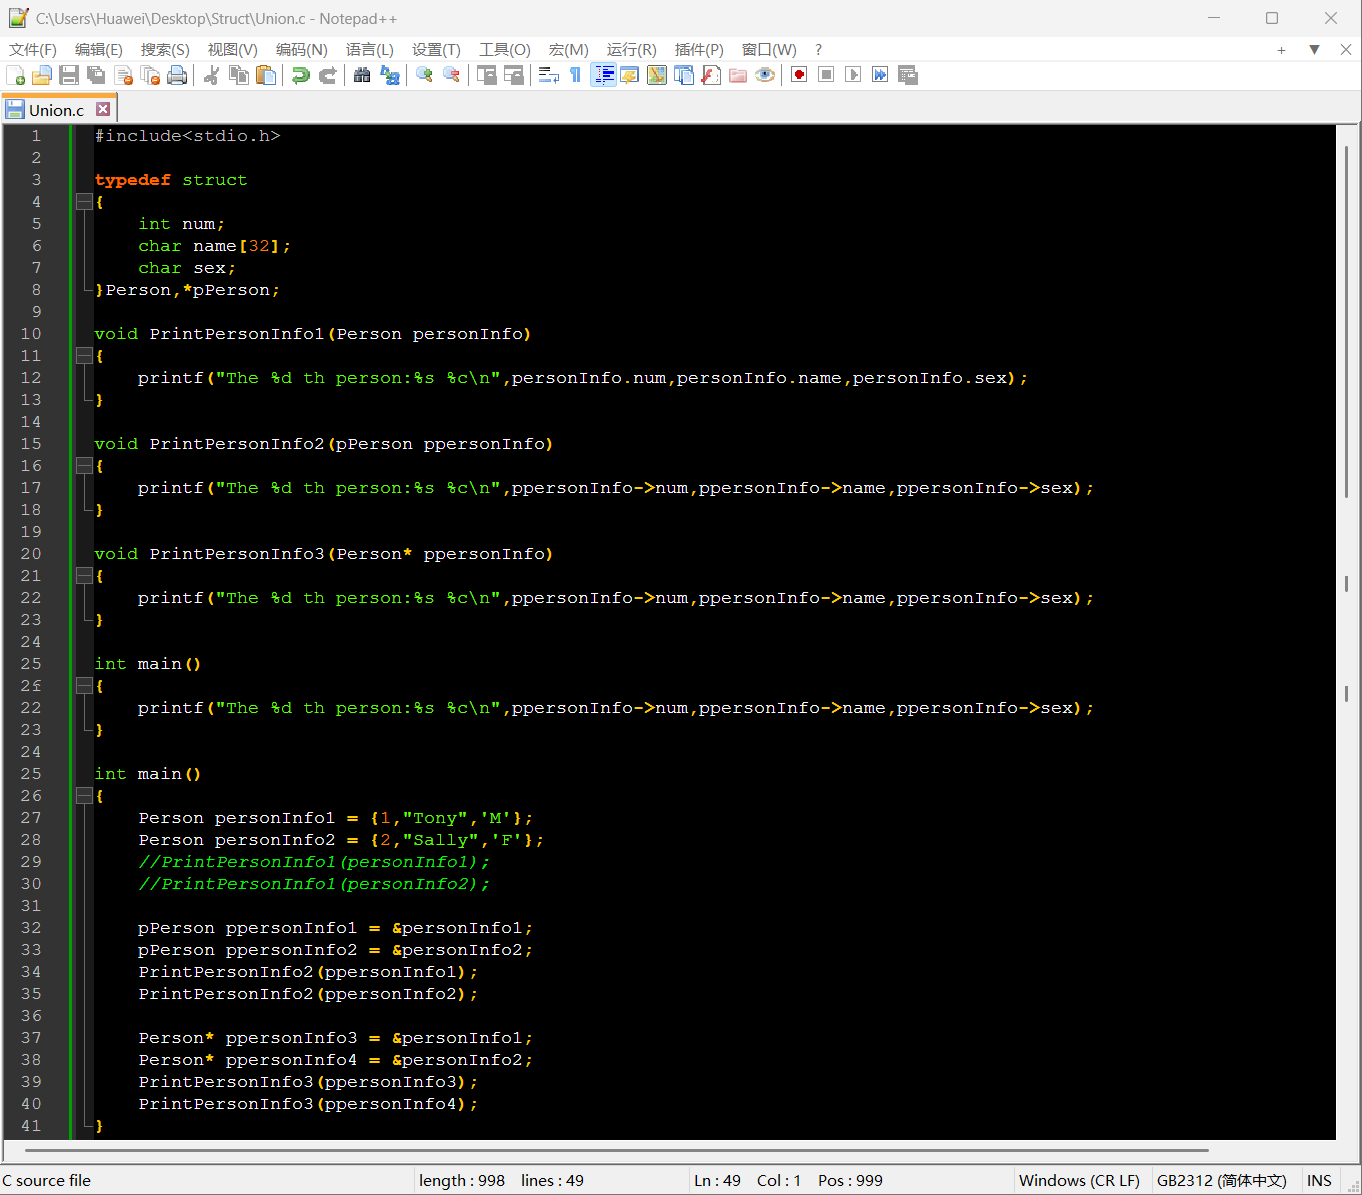Viewport: 1362px width, 1195px height.
Task: Open the Function List panel
Action: coord(711,75)
